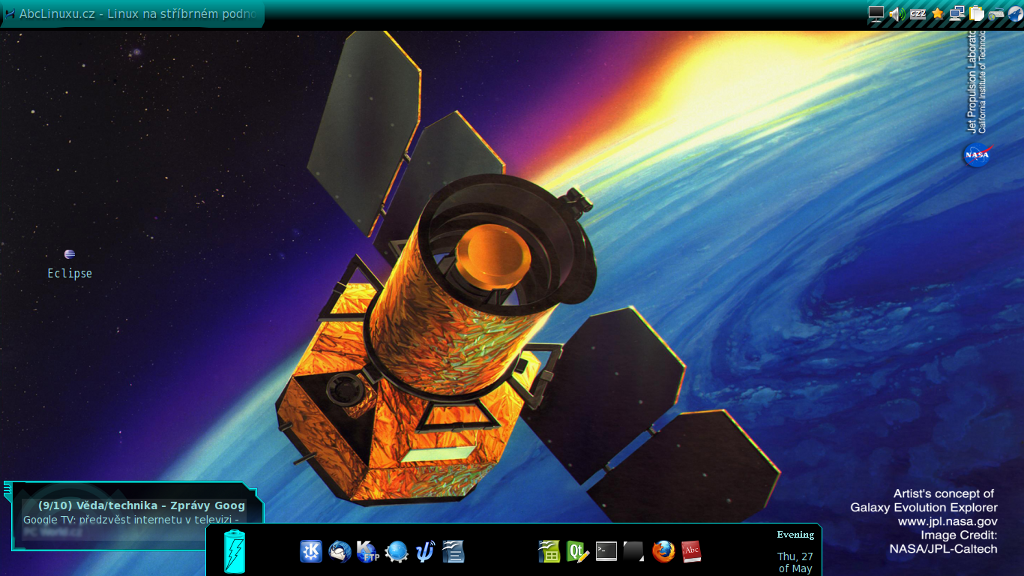This screenshot has height=576, width=1024.
Task: Launch the KFTP client from the dock
Action: [x=368, y=552]
